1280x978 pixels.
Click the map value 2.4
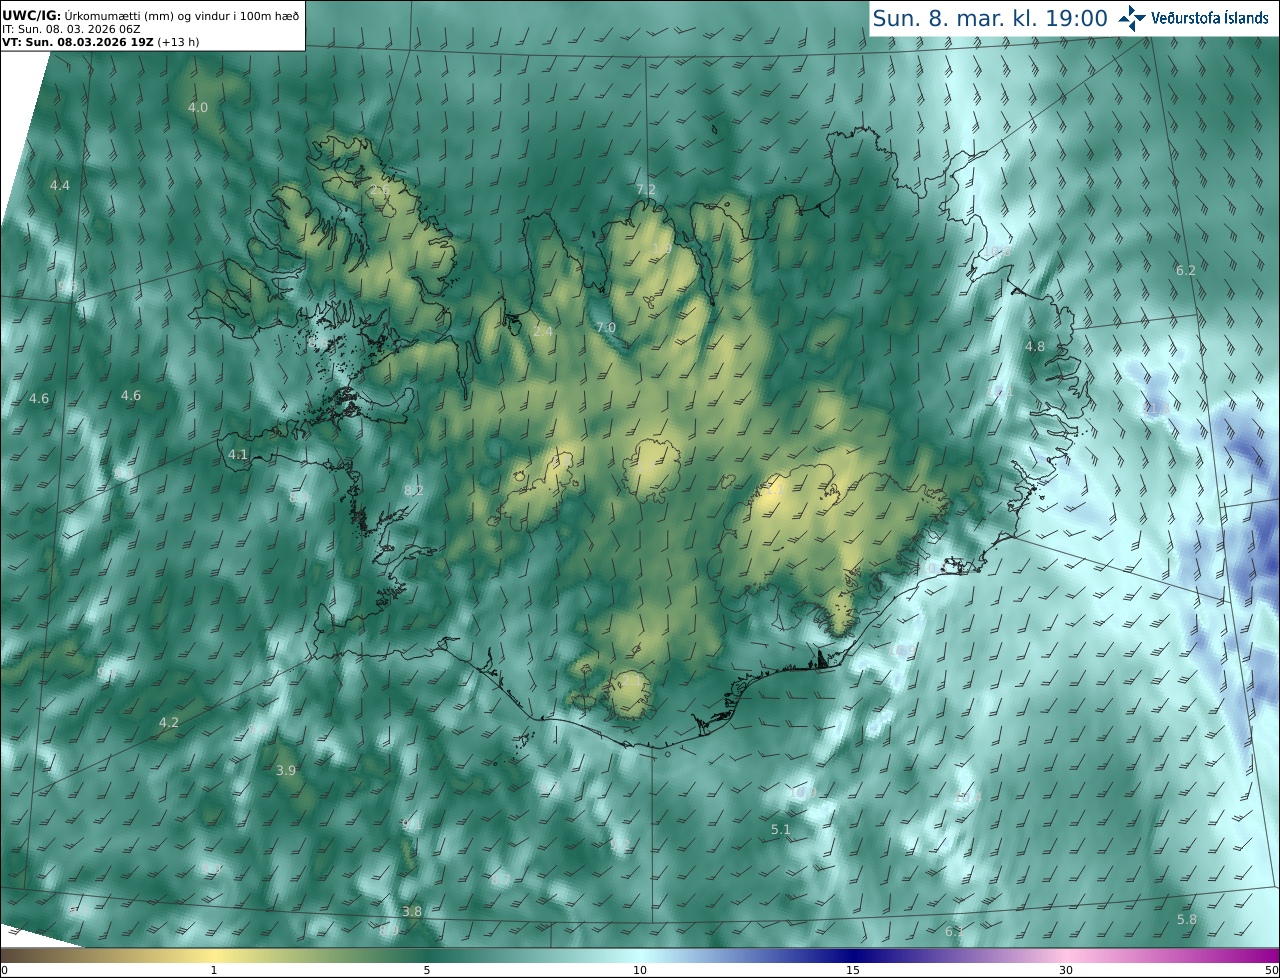pyautogui.click(x=543, y=331)
